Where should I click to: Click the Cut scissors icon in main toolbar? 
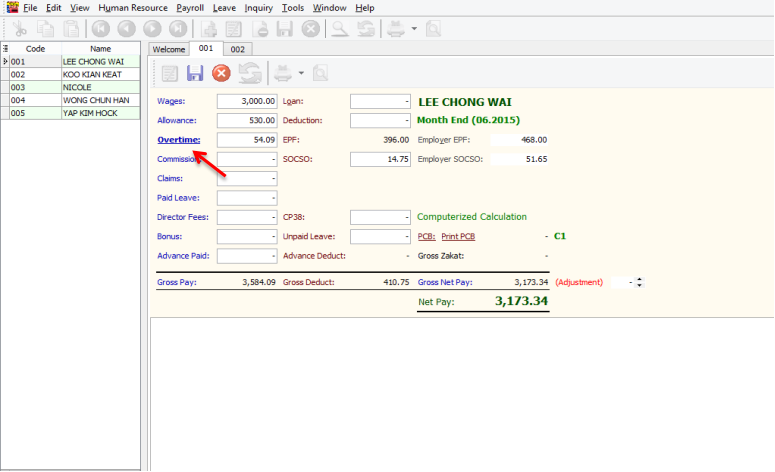pos(19,29)
